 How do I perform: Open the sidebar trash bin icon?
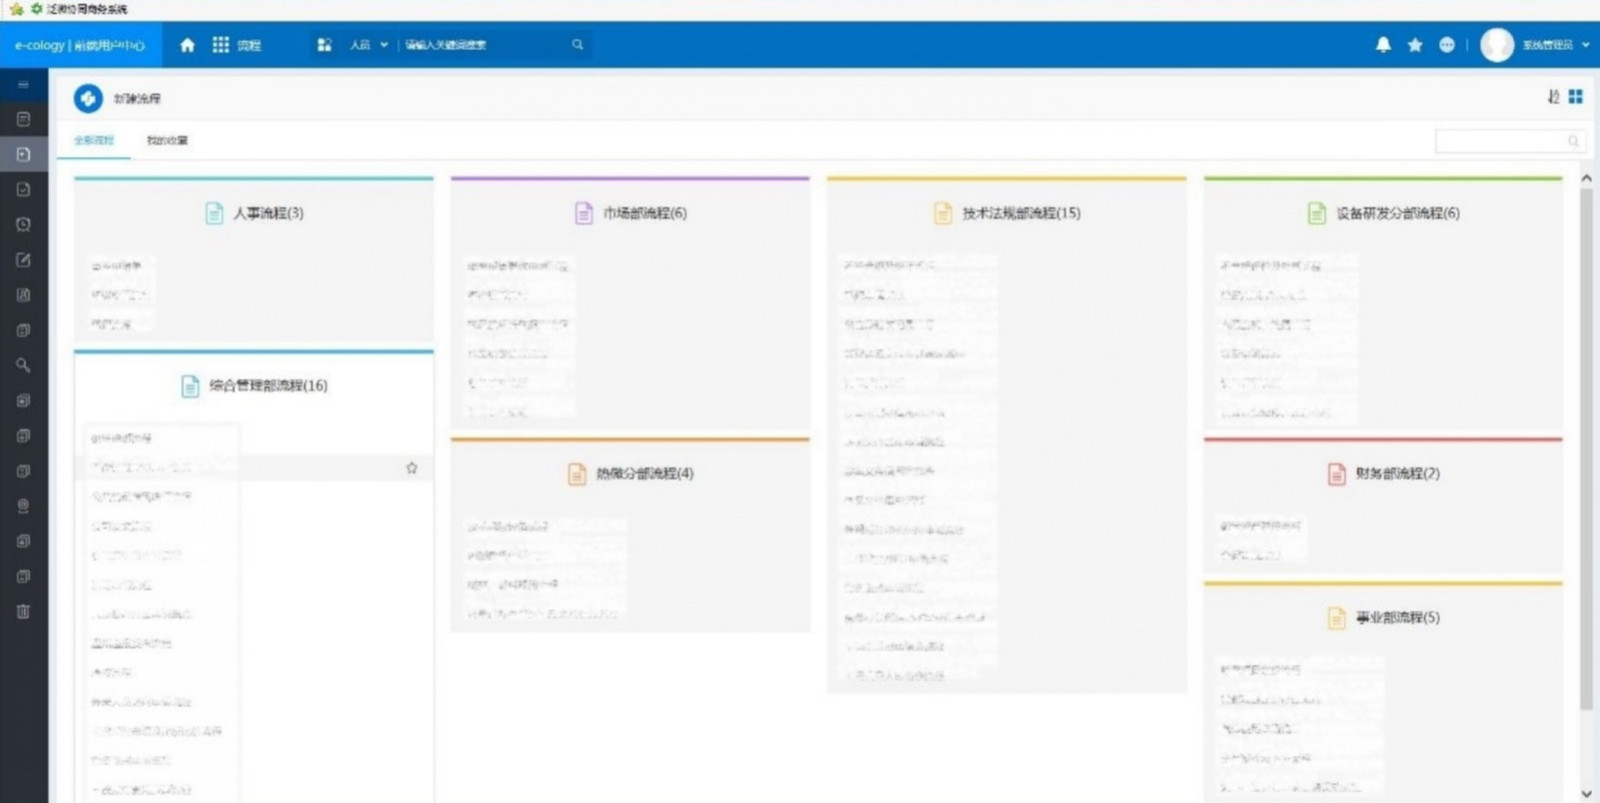[23, 611]
